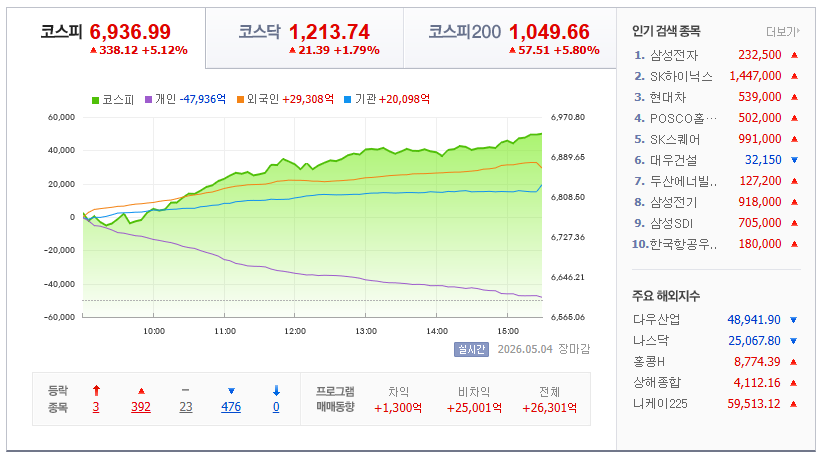Open SK하이닉스 stock page
823x456 pixels.
(681, 76)
